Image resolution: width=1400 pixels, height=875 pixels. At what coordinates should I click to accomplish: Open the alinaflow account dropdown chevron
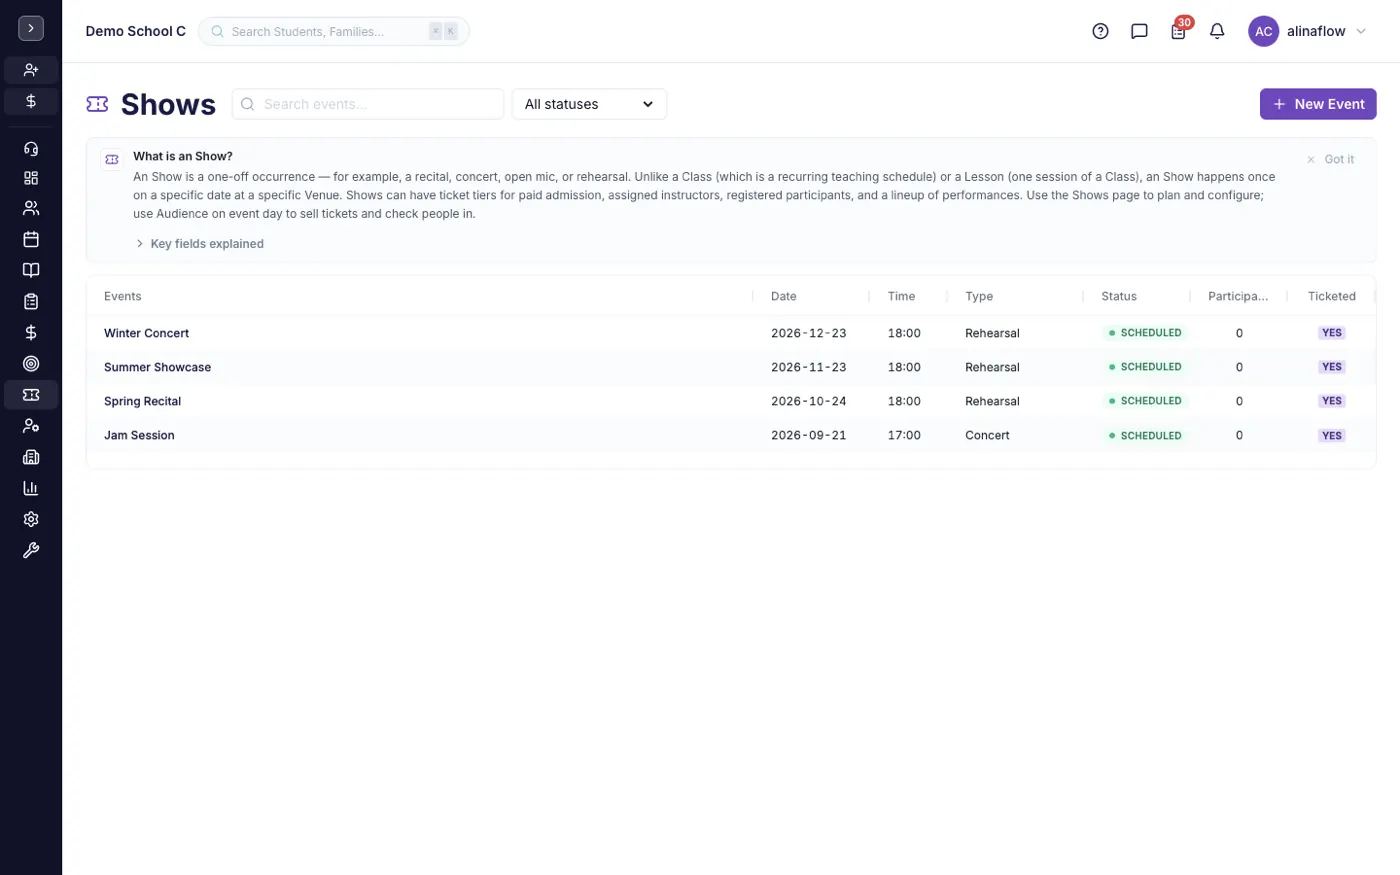coord(1361,31)
